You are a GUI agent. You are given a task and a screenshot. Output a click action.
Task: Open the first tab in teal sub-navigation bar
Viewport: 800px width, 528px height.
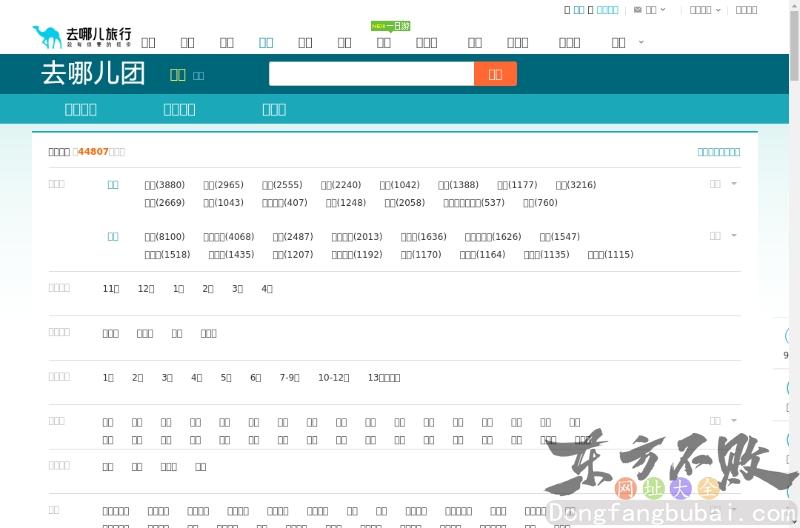[x=80, y=109]
